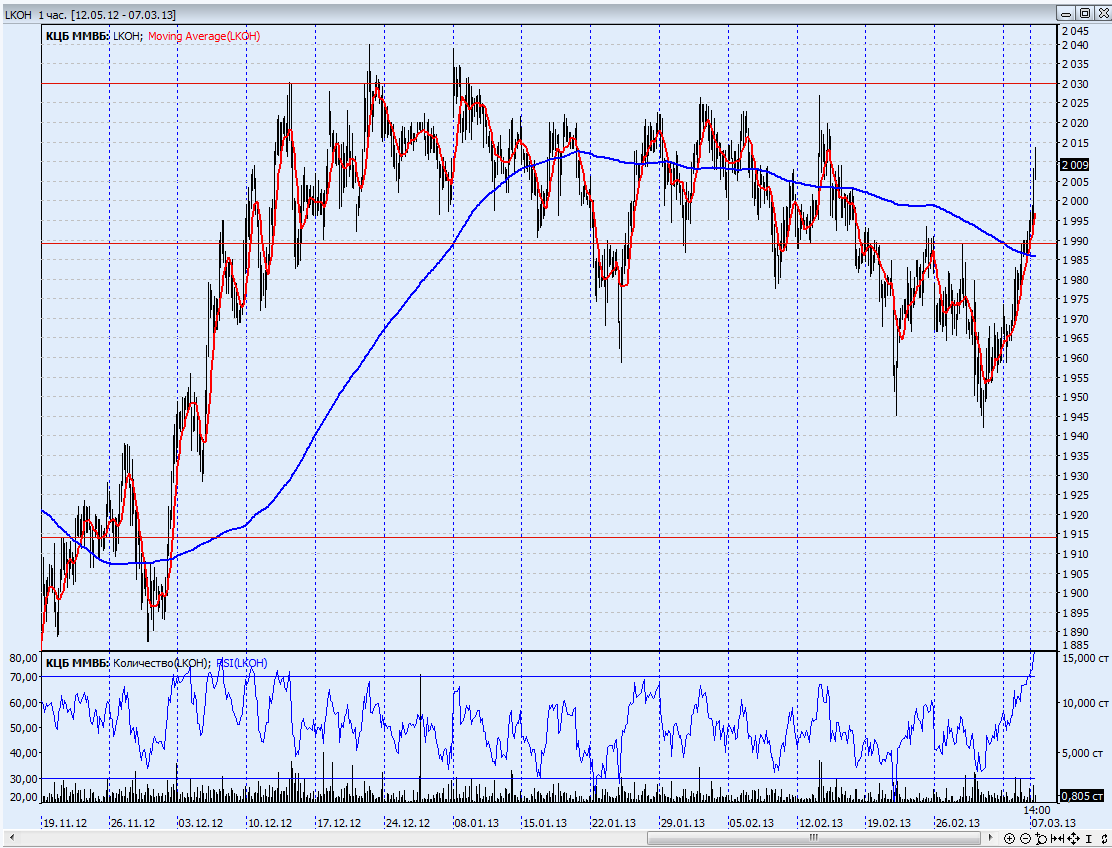Click the 2 045 price axis label
The height and width of the screenshot is (848, 1112).
1075,31
